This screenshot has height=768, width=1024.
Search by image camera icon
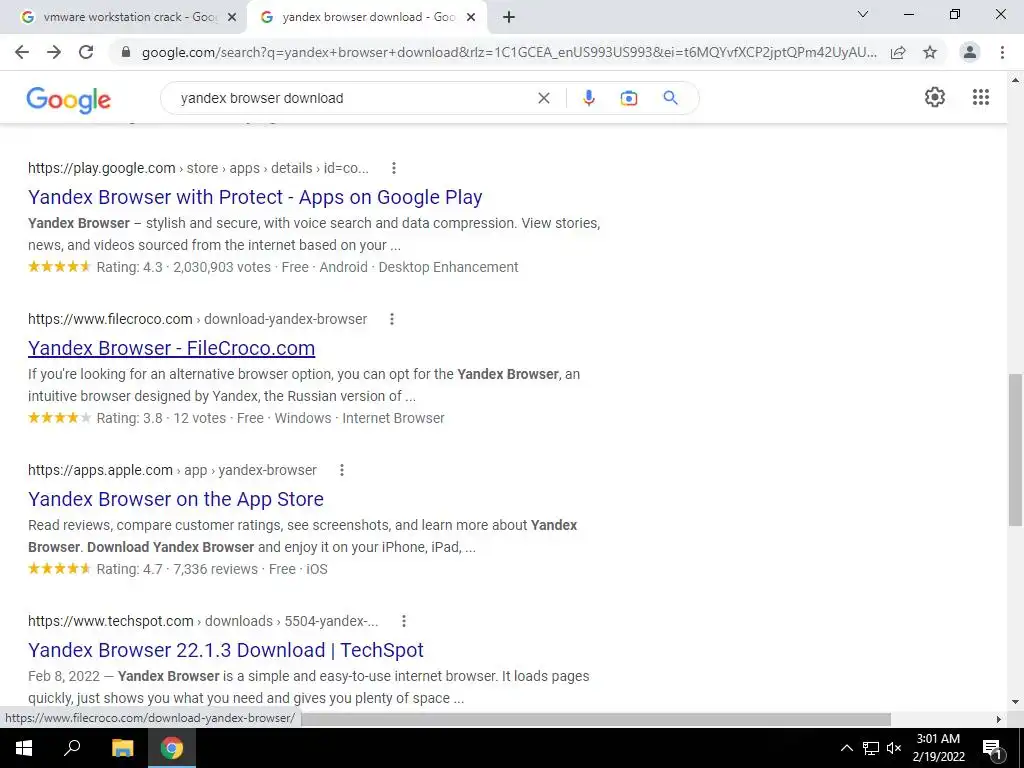(628, 98)
